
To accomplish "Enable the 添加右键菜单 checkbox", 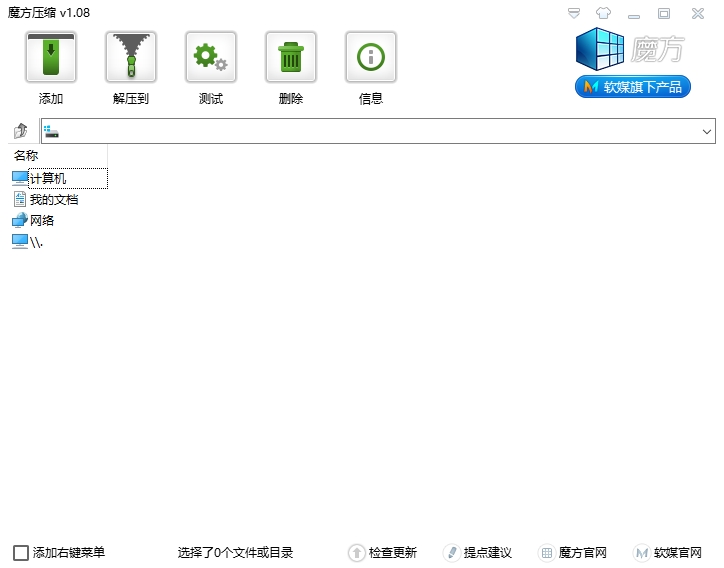I will point(21,553).
